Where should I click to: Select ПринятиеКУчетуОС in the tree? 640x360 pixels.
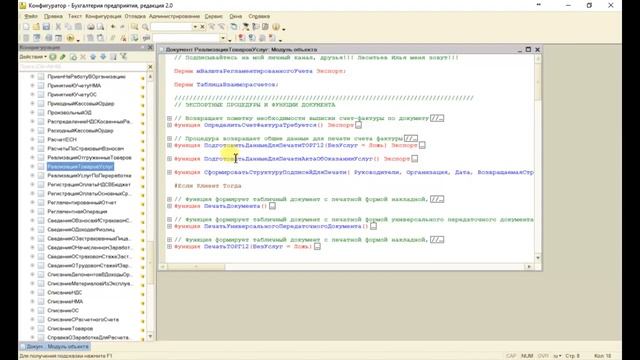tap(72, 95)
